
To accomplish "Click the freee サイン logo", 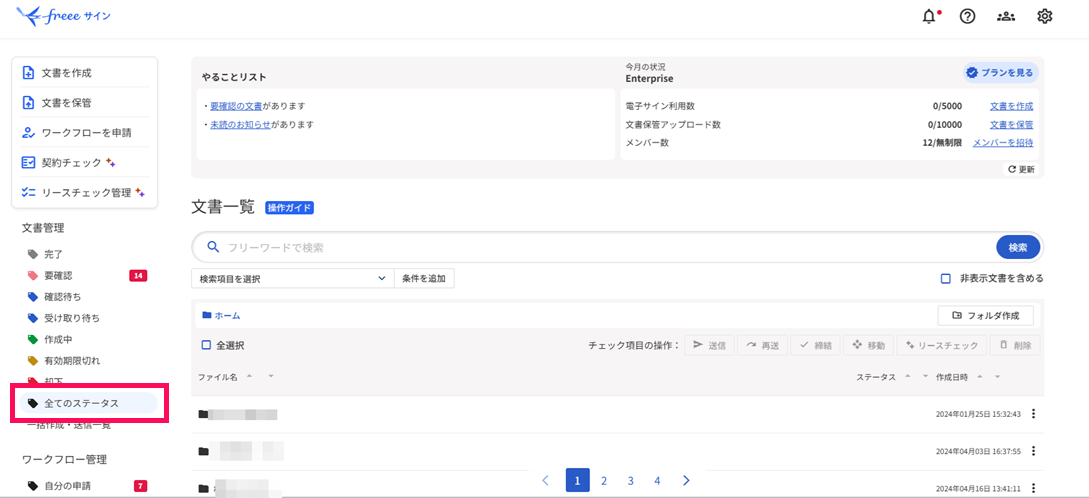I will tap(63, 15).
